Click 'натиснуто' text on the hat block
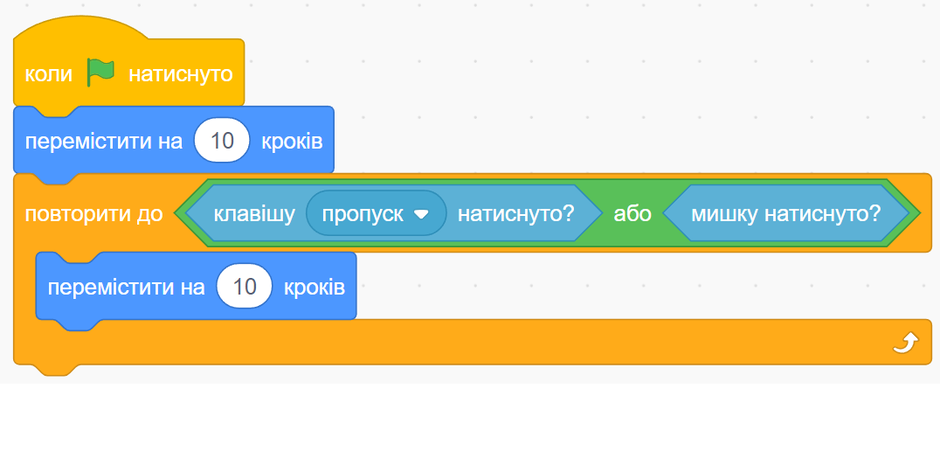 click(180, 75)
